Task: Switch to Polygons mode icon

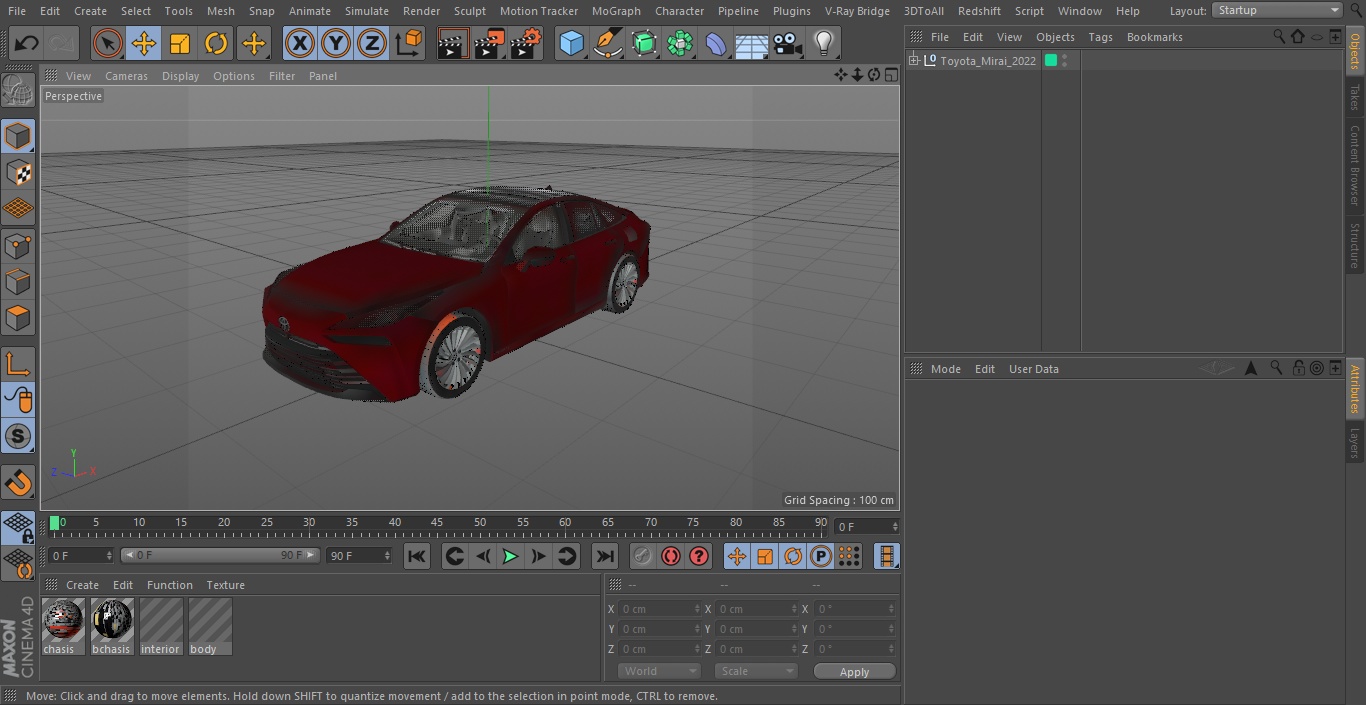Action: point(18,318)
